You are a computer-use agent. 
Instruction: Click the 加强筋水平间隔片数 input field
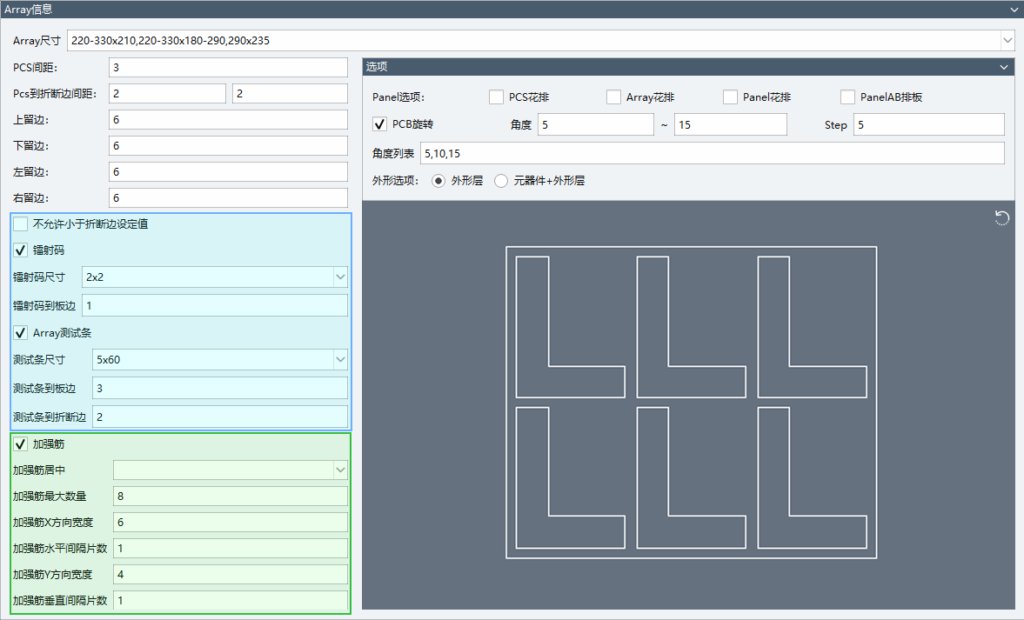[231, 548]
